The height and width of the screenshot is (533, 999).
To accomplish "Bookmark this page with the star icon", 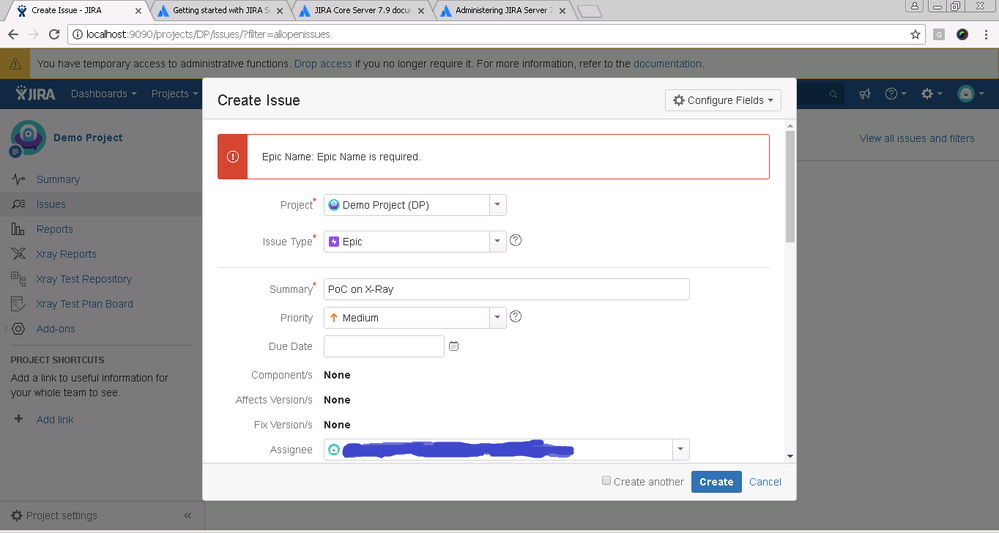I will point(916,34).
